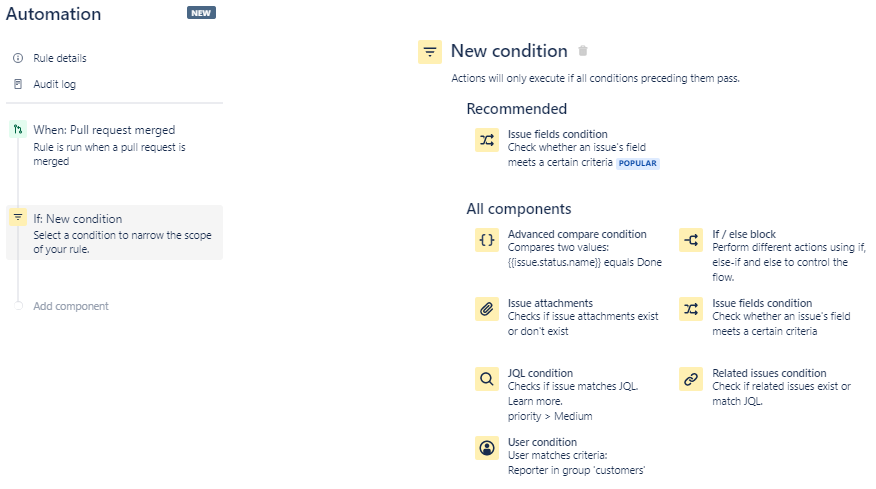The width and height of the screenshot is (876, 489).
Task: Click the trash icon beside New condition
Action: 583,51
